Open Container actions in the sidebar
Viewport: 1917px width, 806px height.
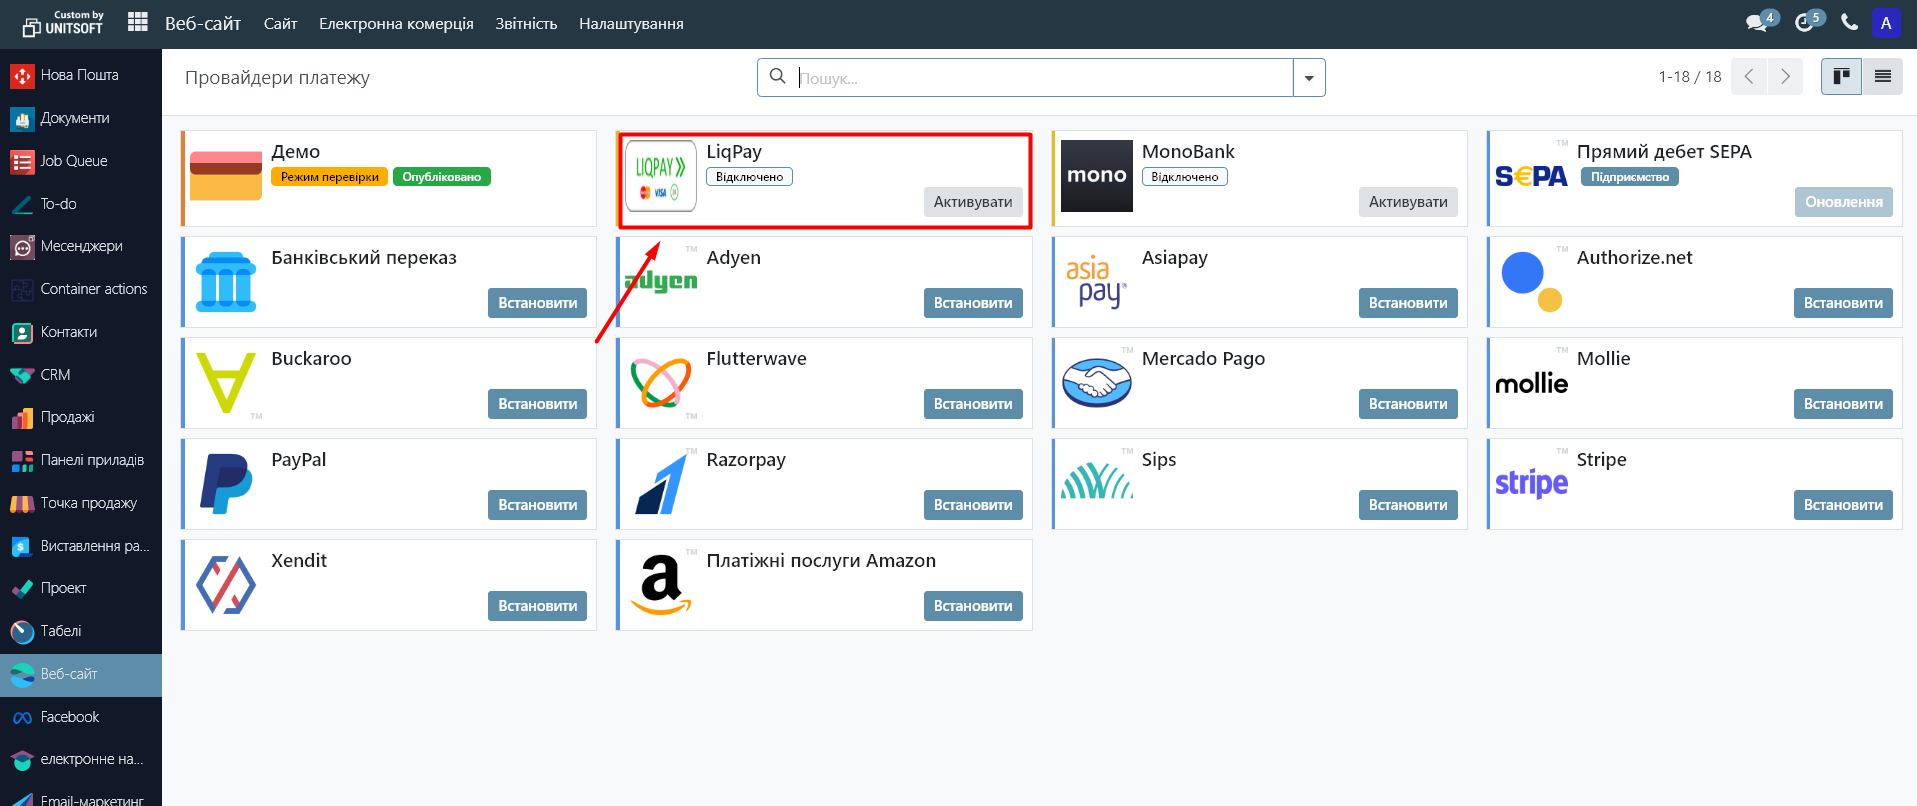click(x=81, y=289)
